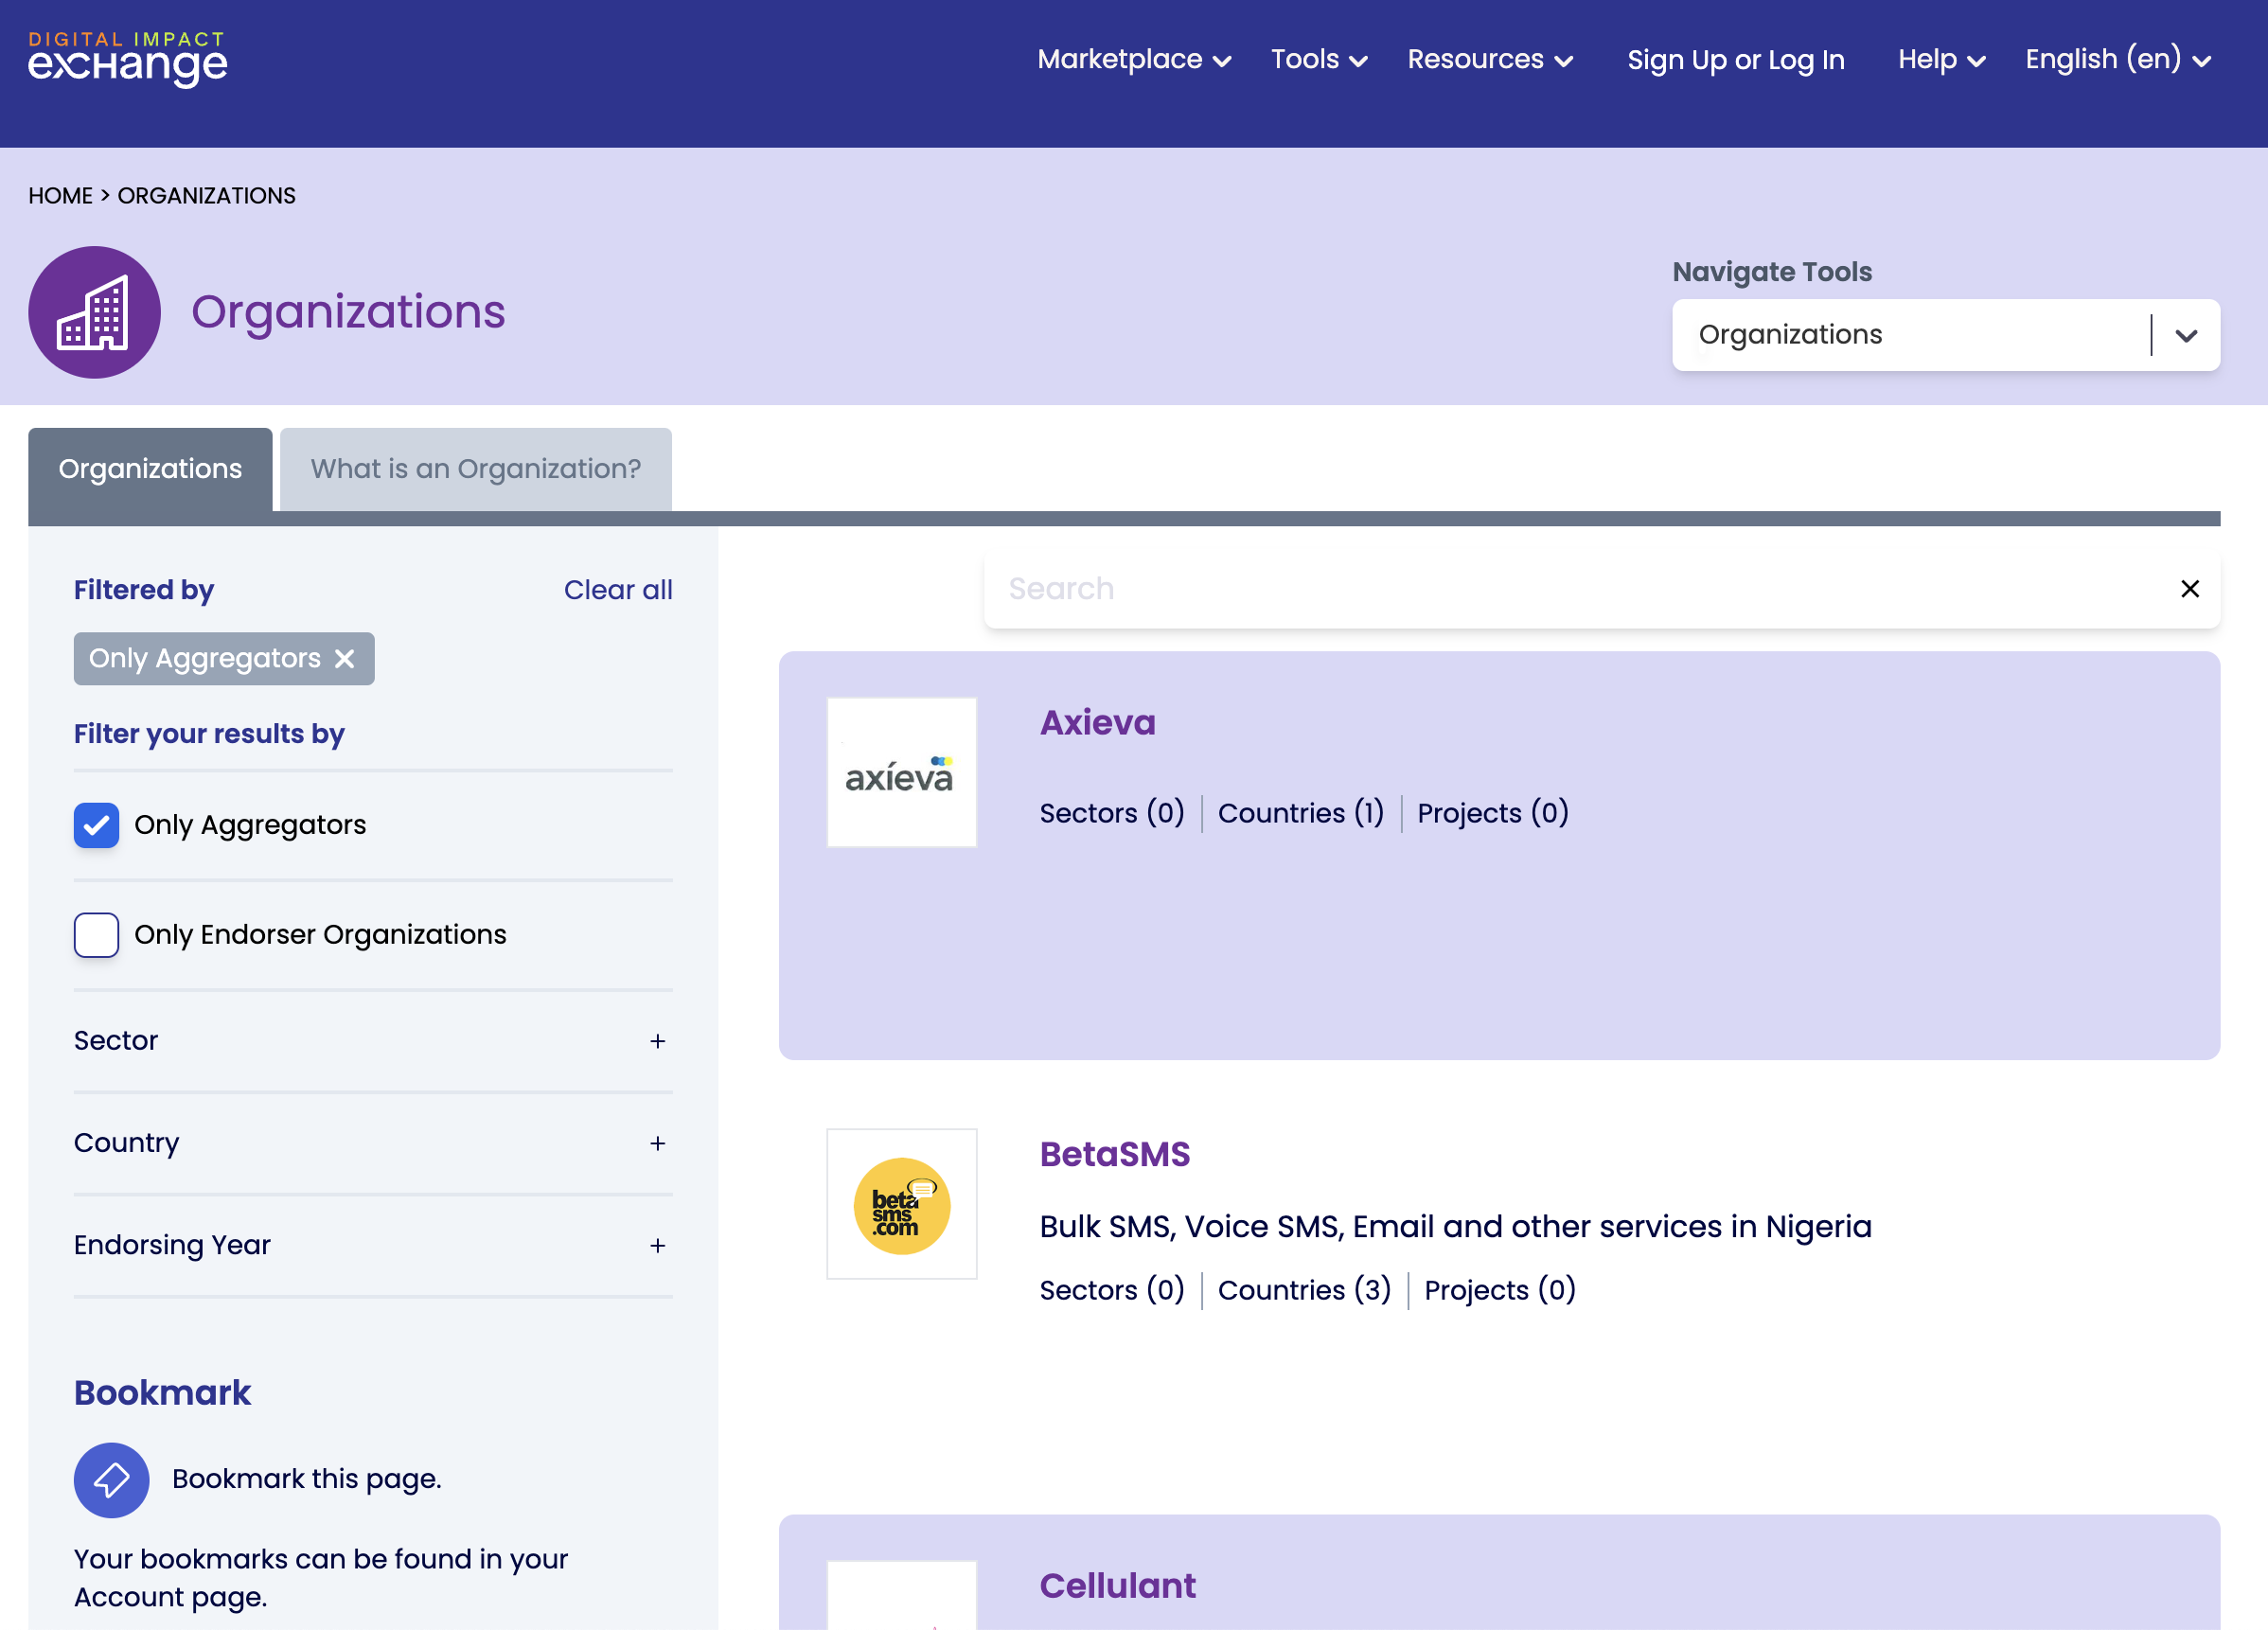This screenshot has width=2268, height=1630.
Task: Open the Tools dropdown menu
Action: 1319,60
